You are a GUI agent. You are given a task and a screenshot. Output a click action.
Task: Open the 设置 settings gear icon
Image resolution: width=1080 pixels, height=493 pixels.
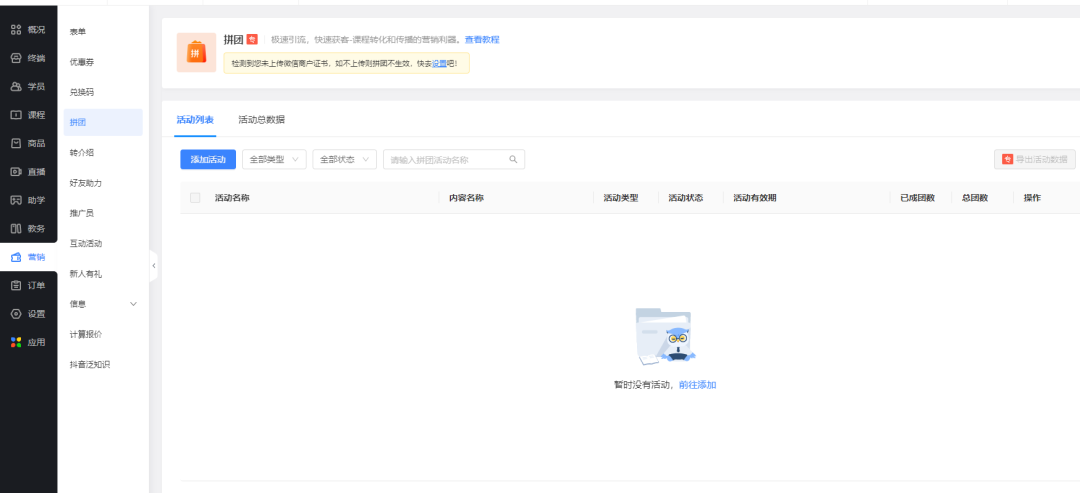[16, 314]
